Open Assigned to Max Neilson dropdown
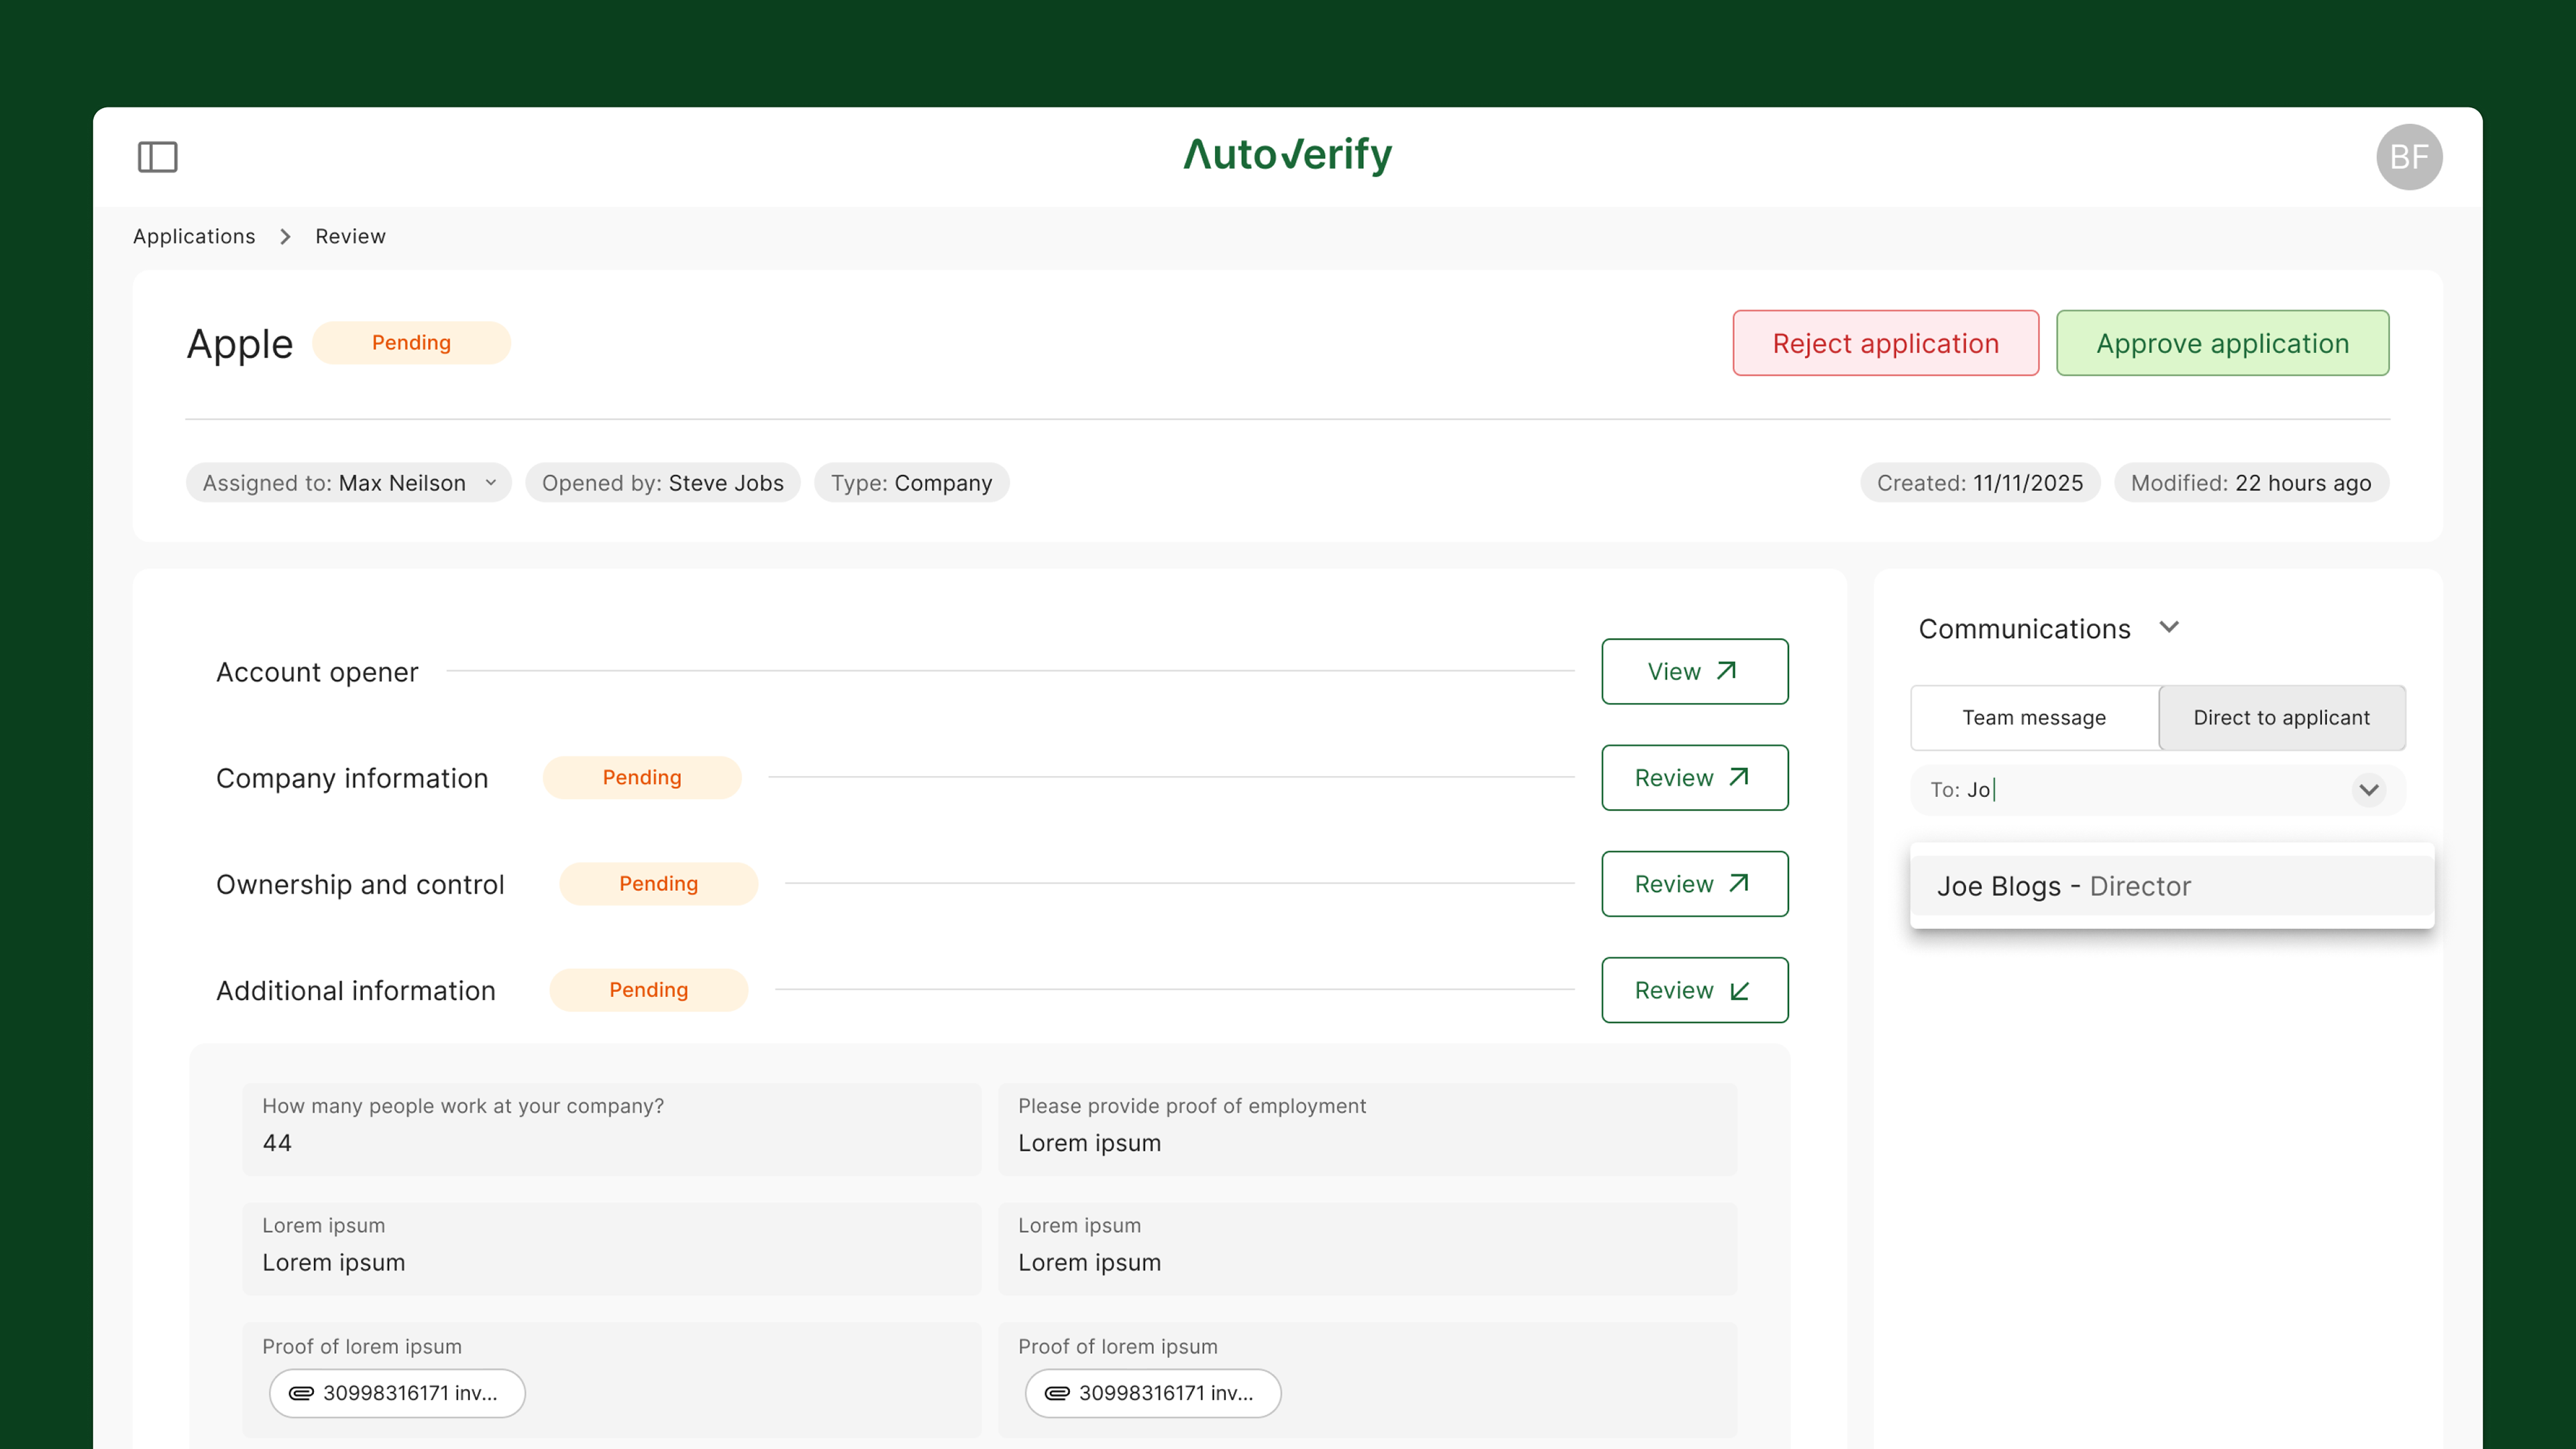Image resolution: width=2576 pixels, height=1449 pixels. (348, 483)
